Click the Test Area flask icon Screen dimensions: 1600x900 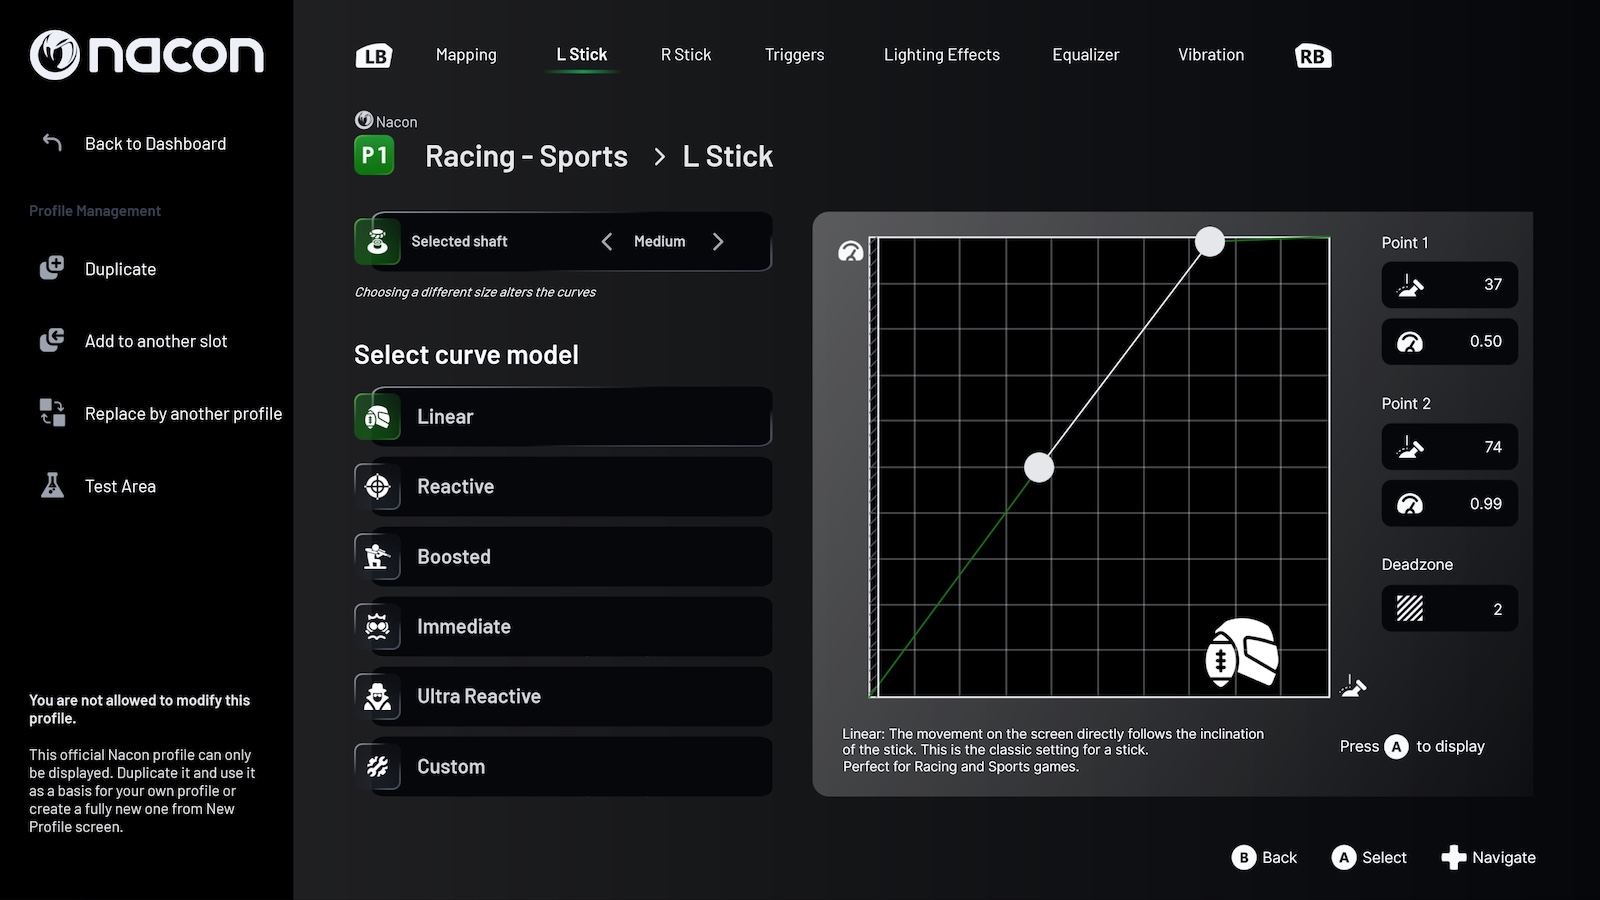click(x=52, y=486)
